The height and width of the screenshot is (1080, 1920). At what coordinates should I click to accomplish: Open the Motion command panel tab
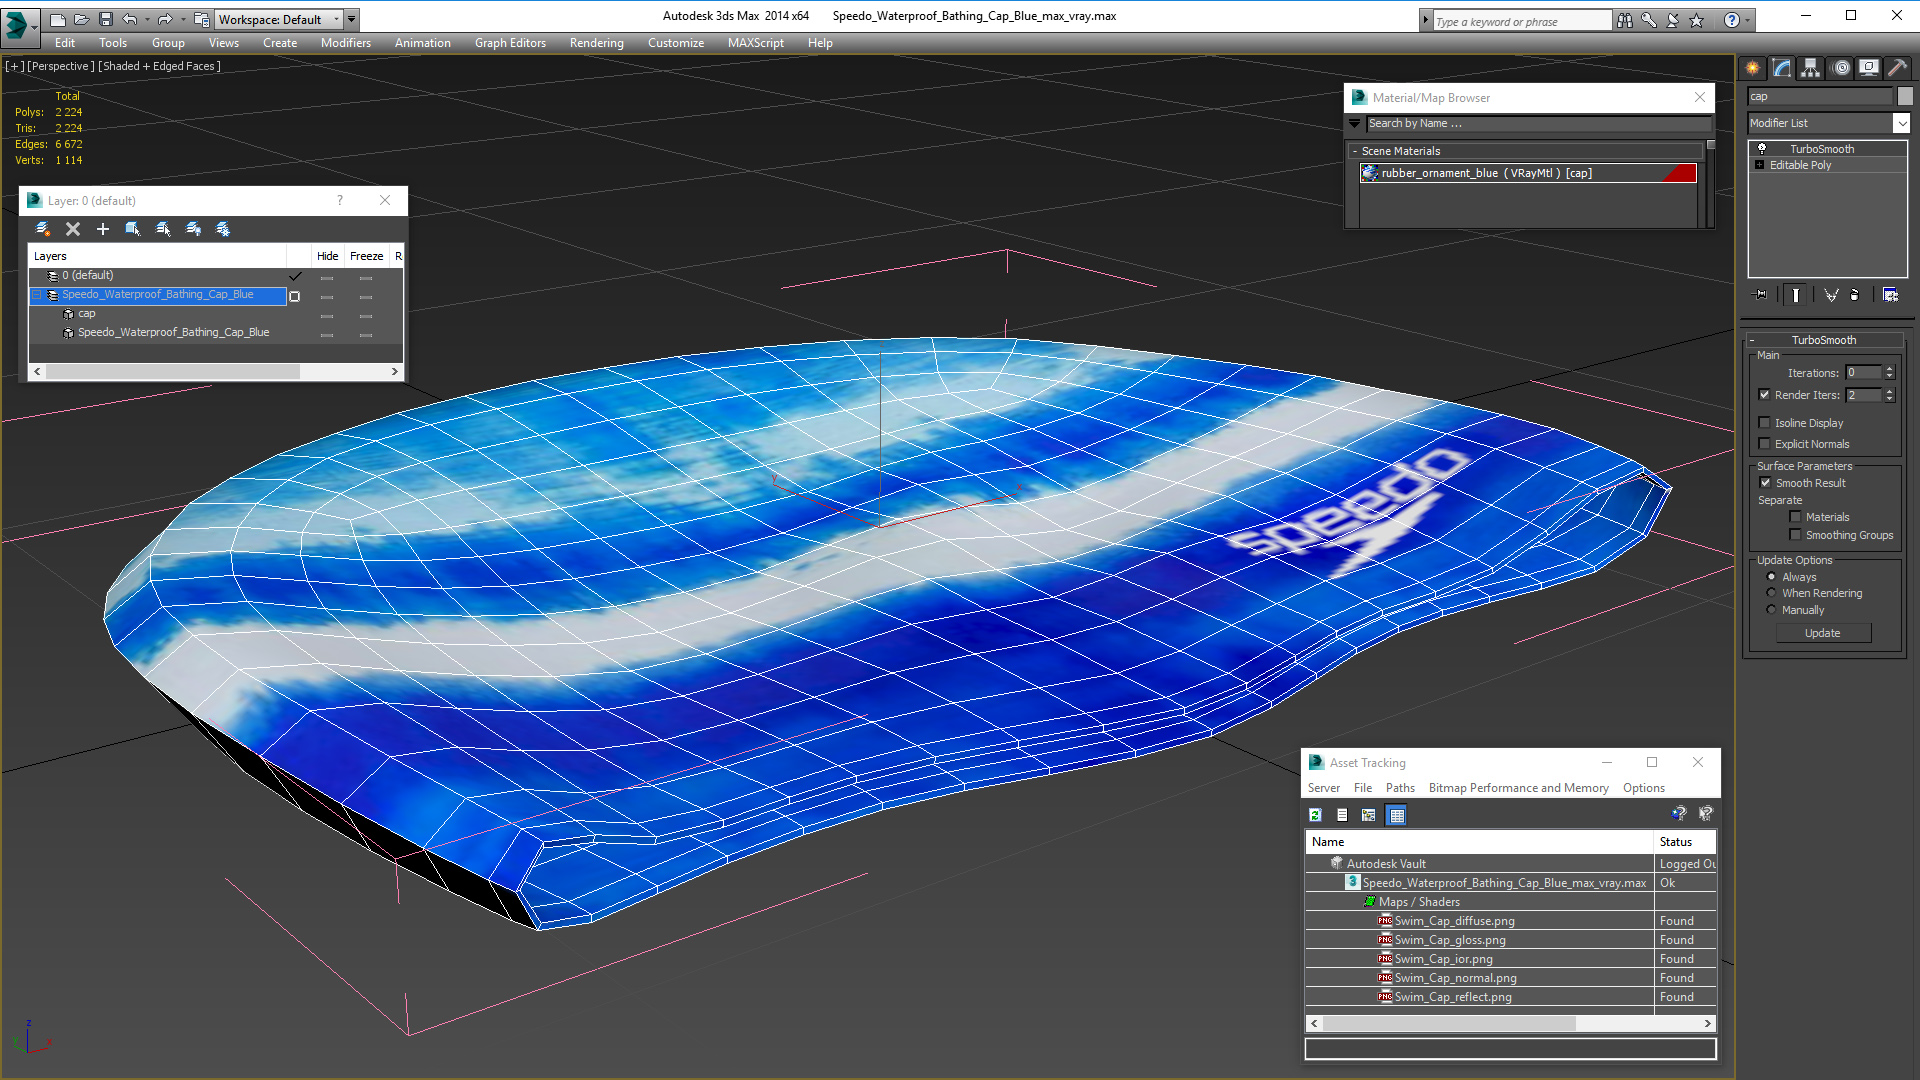(1841, 68)
